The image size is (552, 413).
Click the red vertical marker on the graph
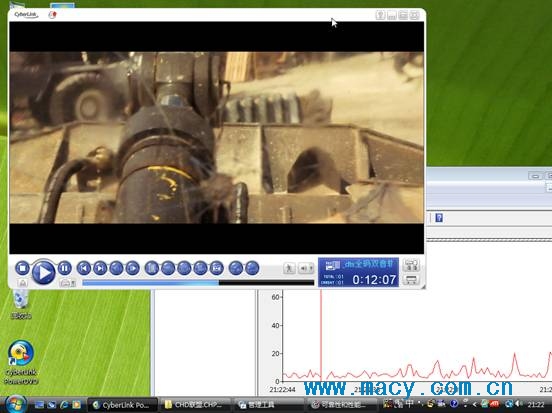tap(321, 335)
